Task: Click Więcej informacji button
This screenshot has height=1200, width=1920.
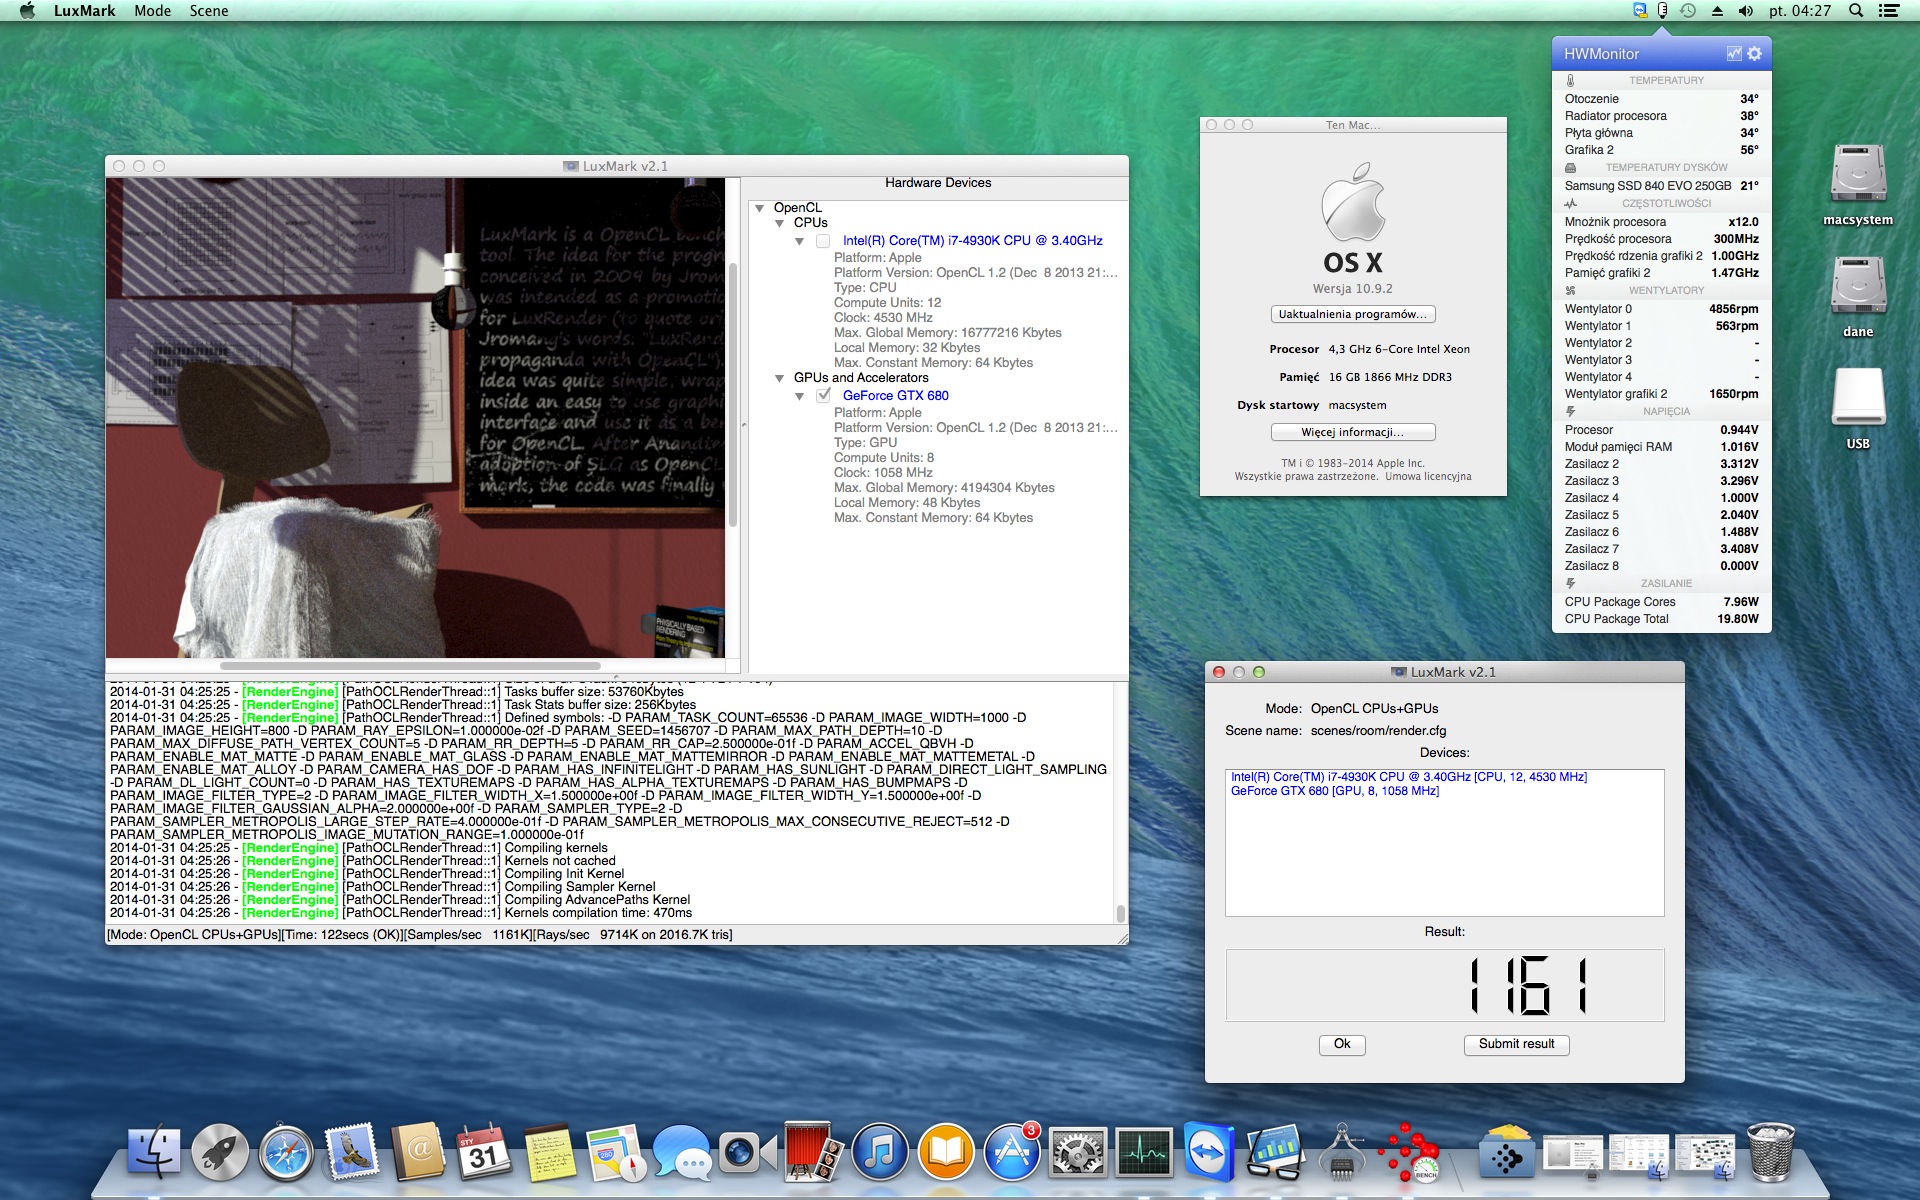Action: (x=1353, y=432)
